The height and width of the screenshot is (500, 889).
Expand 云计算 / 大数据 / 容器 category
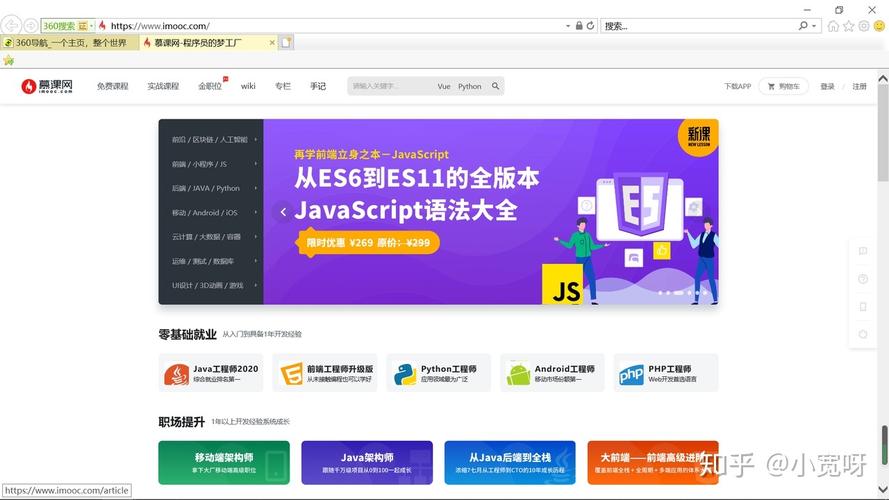211,237
